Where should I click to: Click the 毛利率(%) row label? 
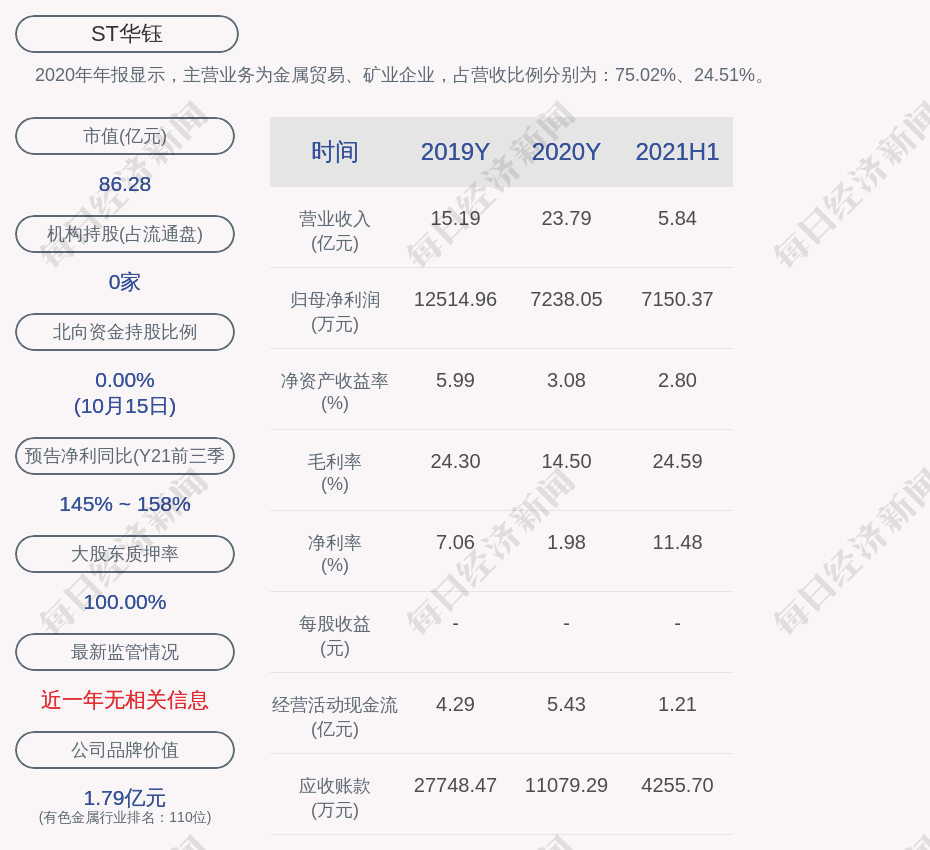coord(335,473)
